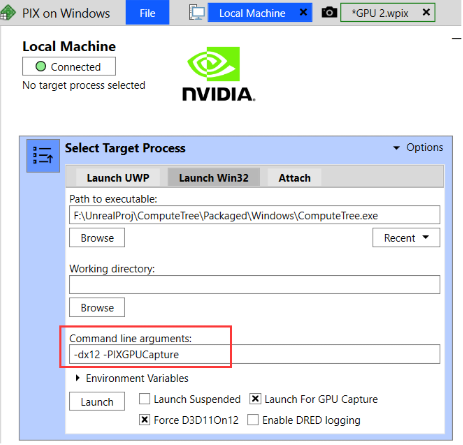
Task: Click the Command line arguments field
Action: (x=255, y=354)
